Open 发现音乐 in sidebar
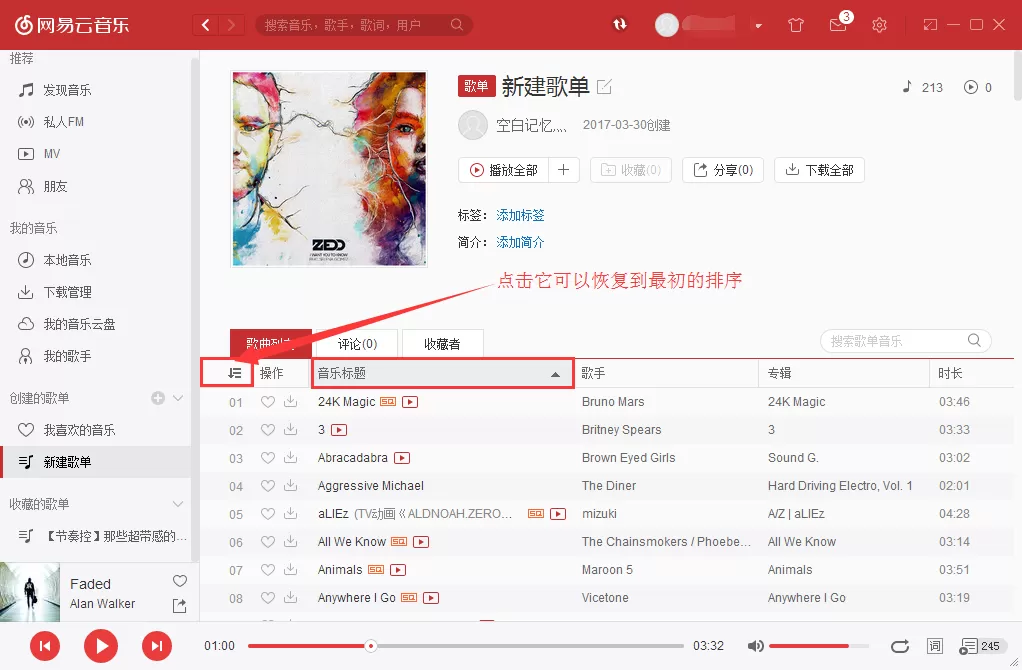 67,90
